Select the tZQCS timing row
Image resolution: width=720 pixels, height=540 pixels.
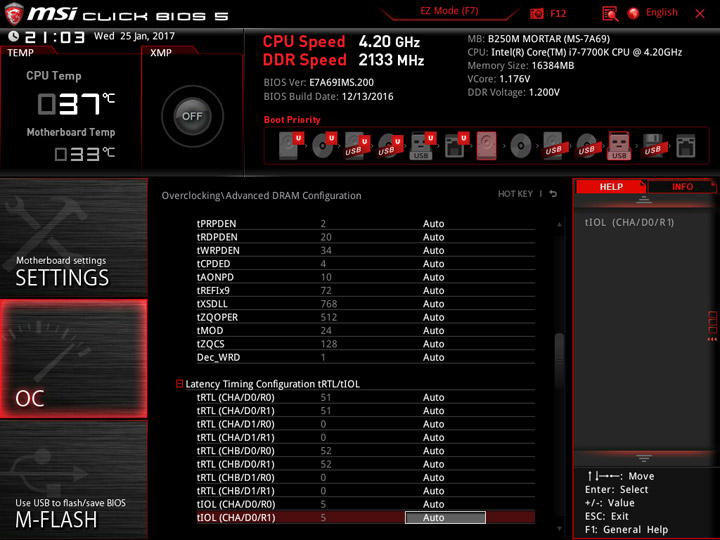[x=366, y=344]
